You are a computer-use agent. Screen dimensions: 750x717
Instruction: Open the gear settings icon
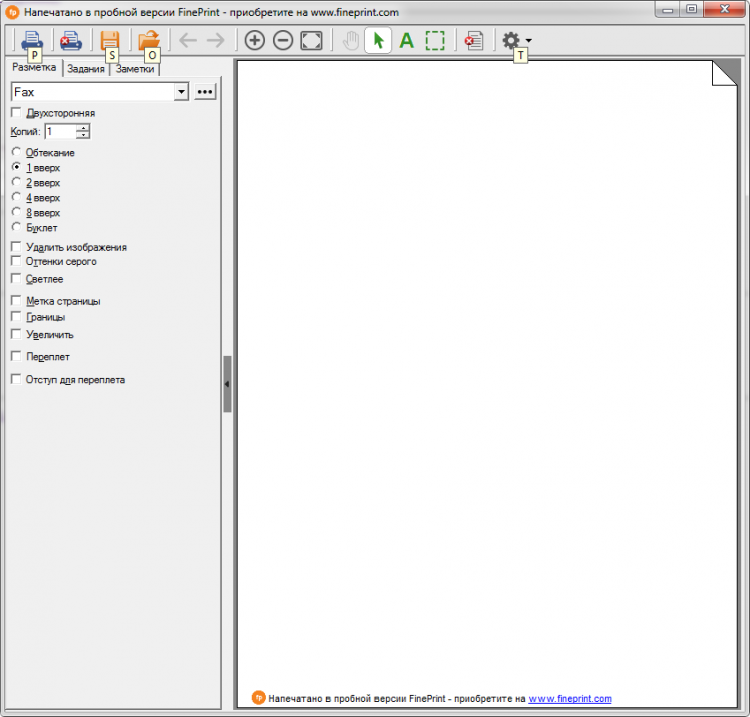pos(511,40)
